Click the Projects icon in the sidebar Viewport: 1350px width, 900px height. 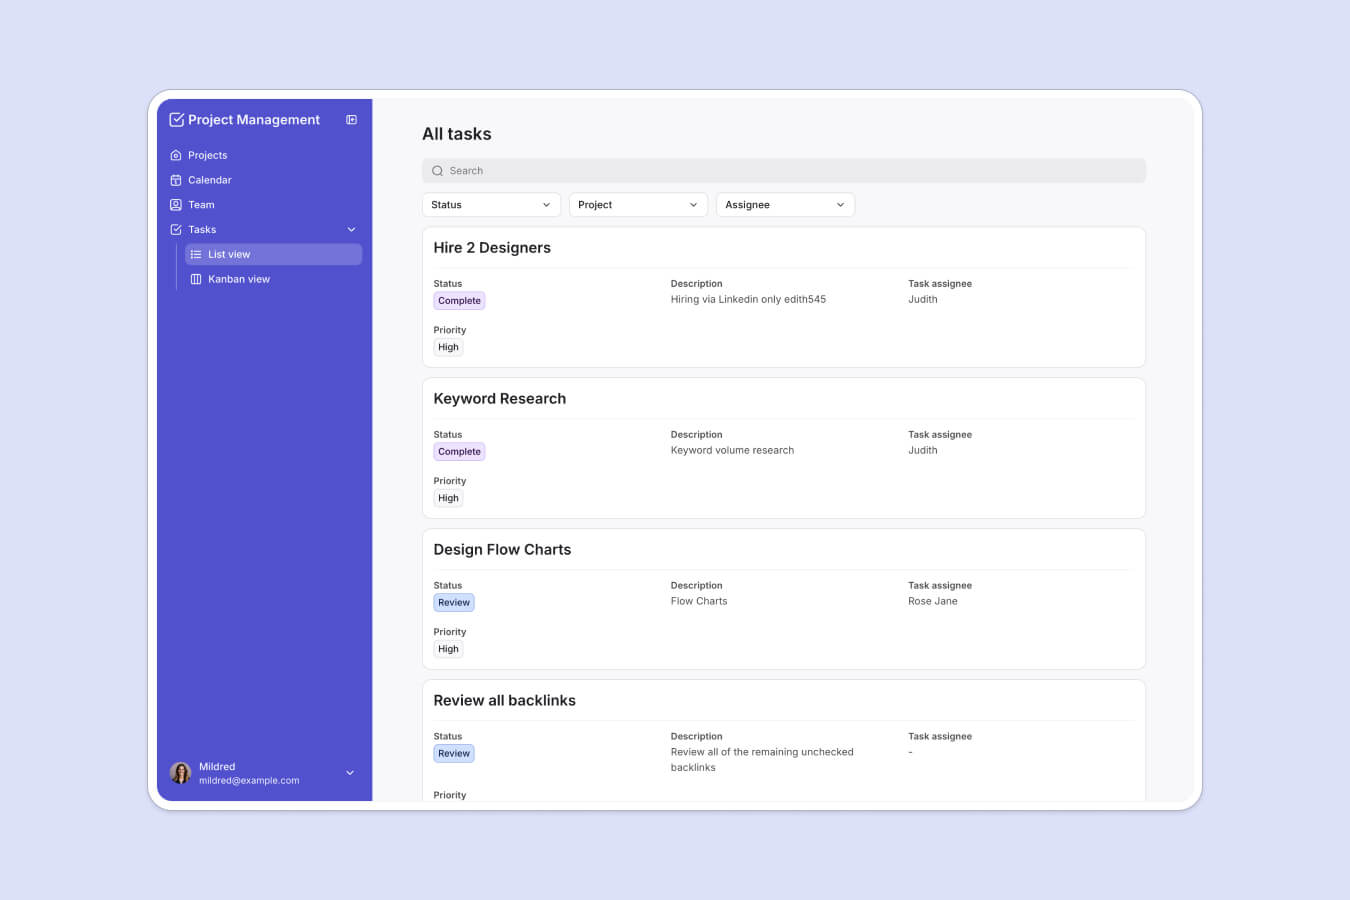coord(176,155)
